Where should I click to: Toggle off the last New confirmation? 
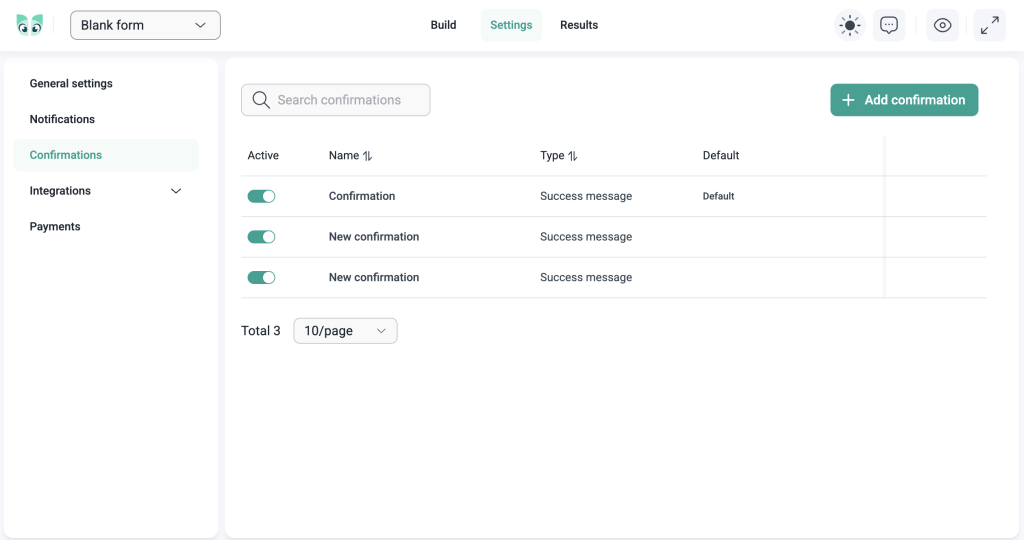pyautogui.click(x=261, y=277)
